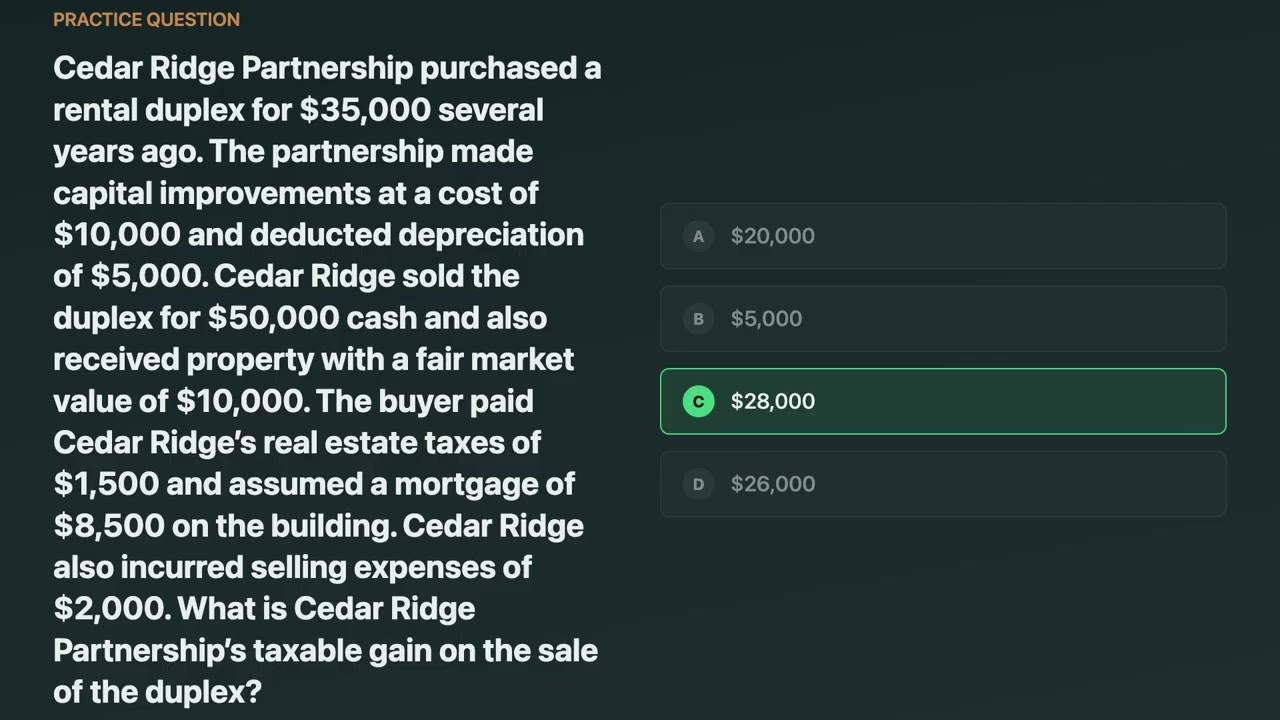Click the PRACTICE QUESTION header label
The image size is (1280, 720).
(146, 19)
